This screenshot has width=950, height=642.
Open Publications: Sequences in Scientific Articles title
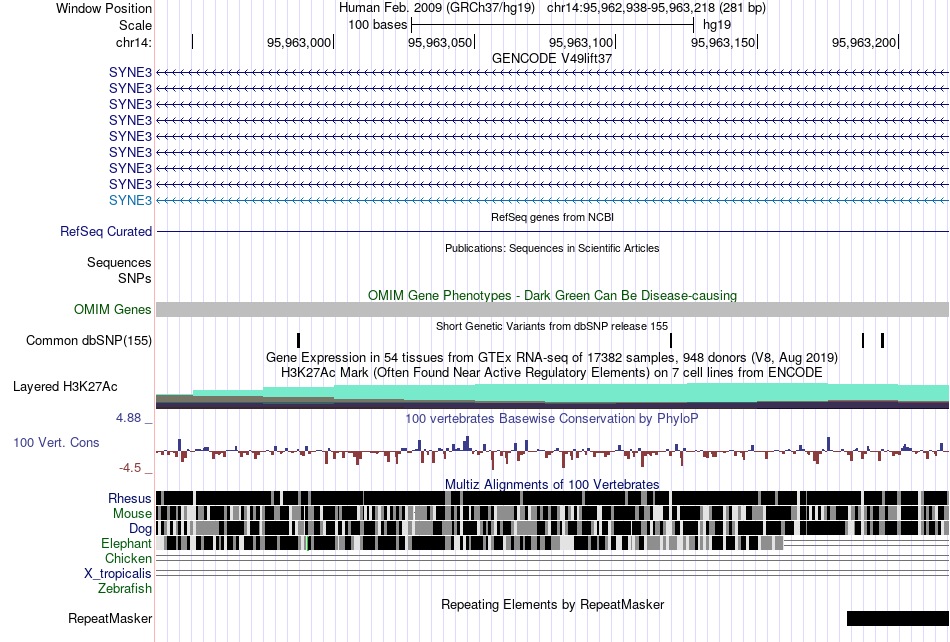(552, 248)
